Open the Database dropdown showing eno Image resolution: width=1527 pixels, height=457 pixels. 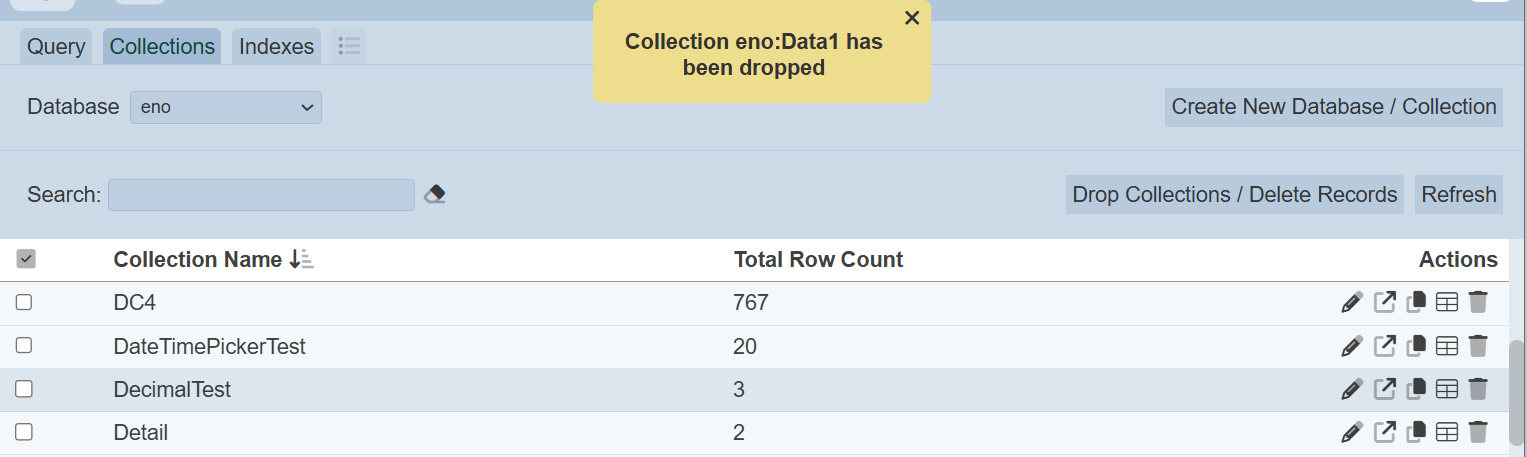(x=226, y=107)
